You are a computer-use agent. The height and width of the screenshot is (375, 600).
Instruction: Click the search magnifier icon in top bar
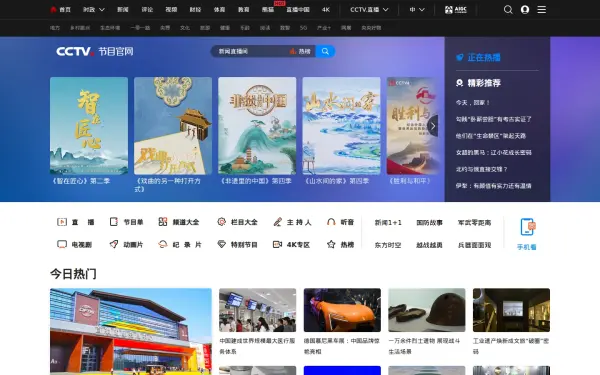[508, 10]
